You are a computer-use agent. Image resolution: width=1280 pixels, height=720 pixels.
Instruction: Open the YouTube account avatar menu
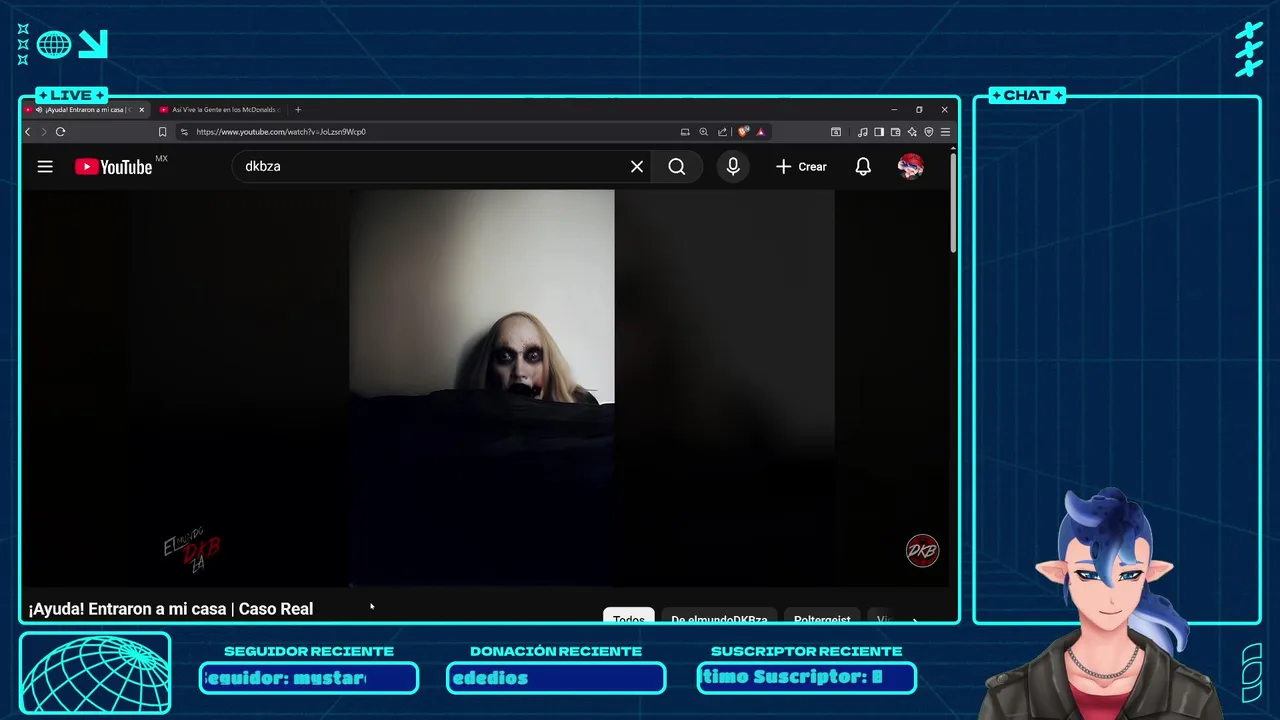pyautogui.click(x=910, y=167)
